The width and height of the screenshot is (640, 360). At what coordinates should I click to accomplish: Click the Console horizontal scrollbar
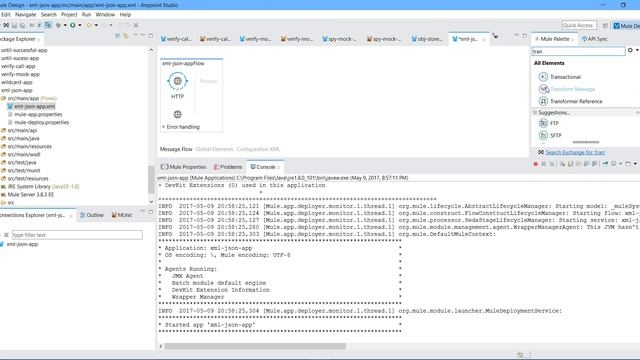coord(255,346)
